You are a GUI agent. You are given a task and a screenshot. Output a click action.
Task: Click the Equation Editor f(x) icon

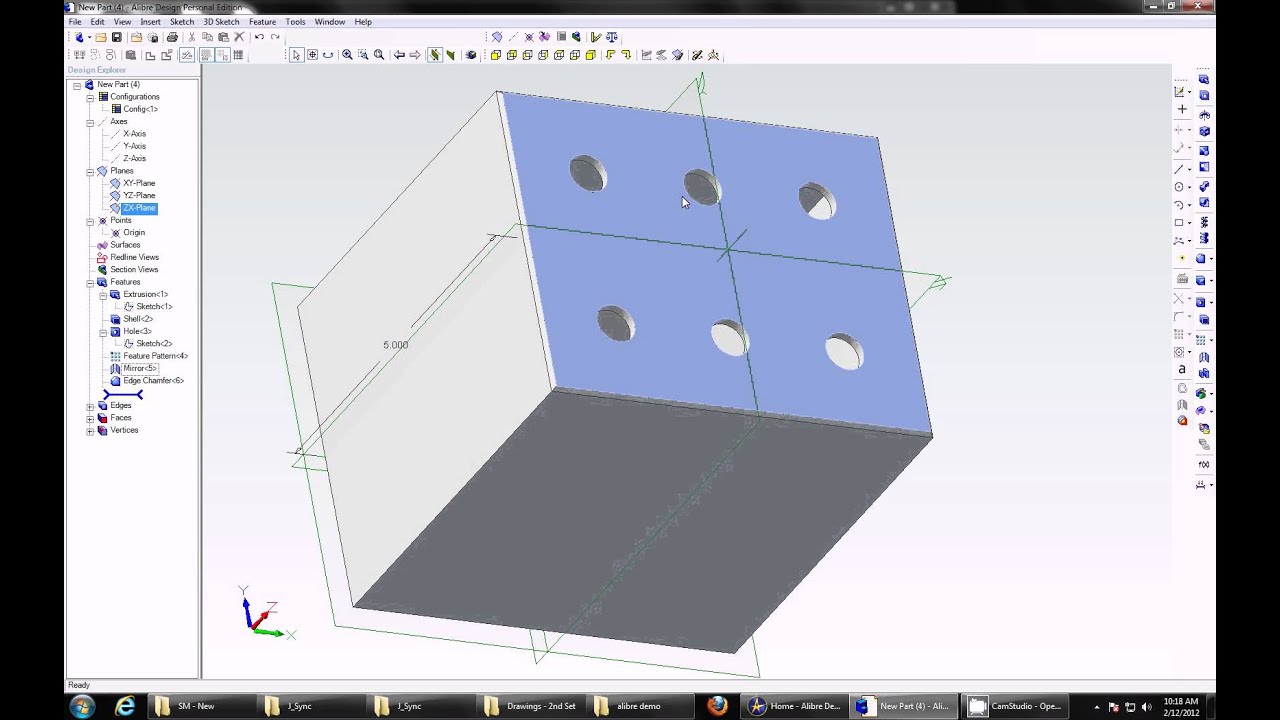click(x=1204, y=464)
